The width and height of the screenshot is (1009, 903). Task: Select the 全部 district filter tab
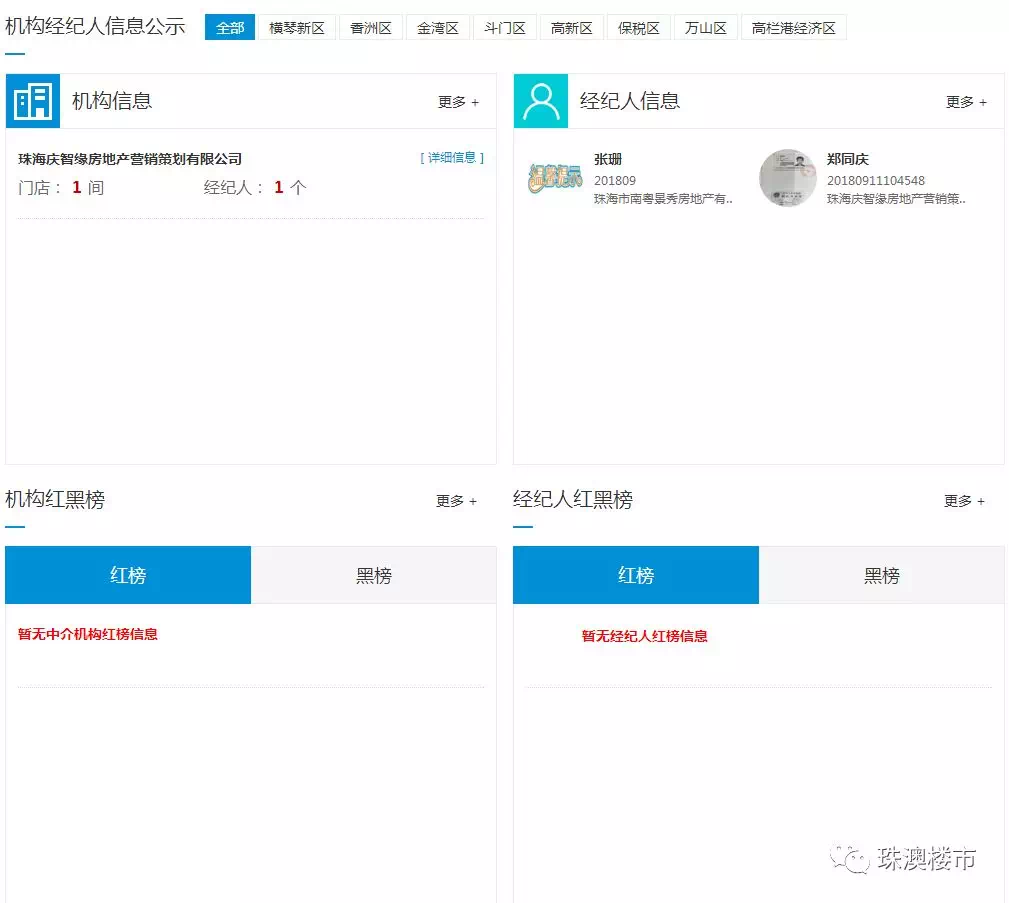click(x=230, y=28)
